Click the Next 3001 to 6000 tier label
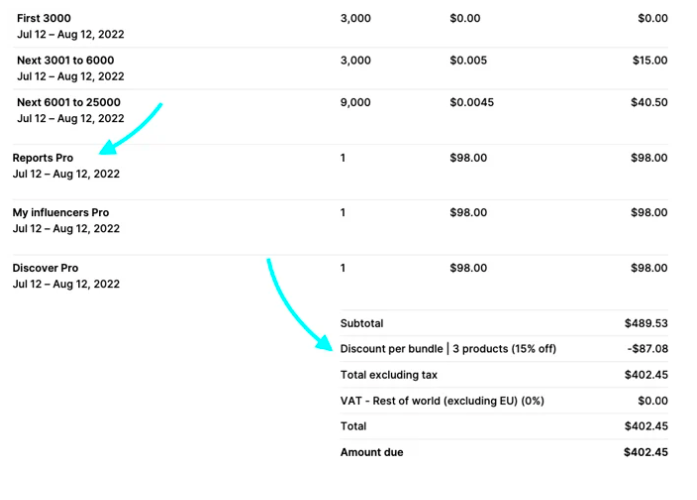The height and width of the screenshot is (500, 697). click(x=65, y=60)
